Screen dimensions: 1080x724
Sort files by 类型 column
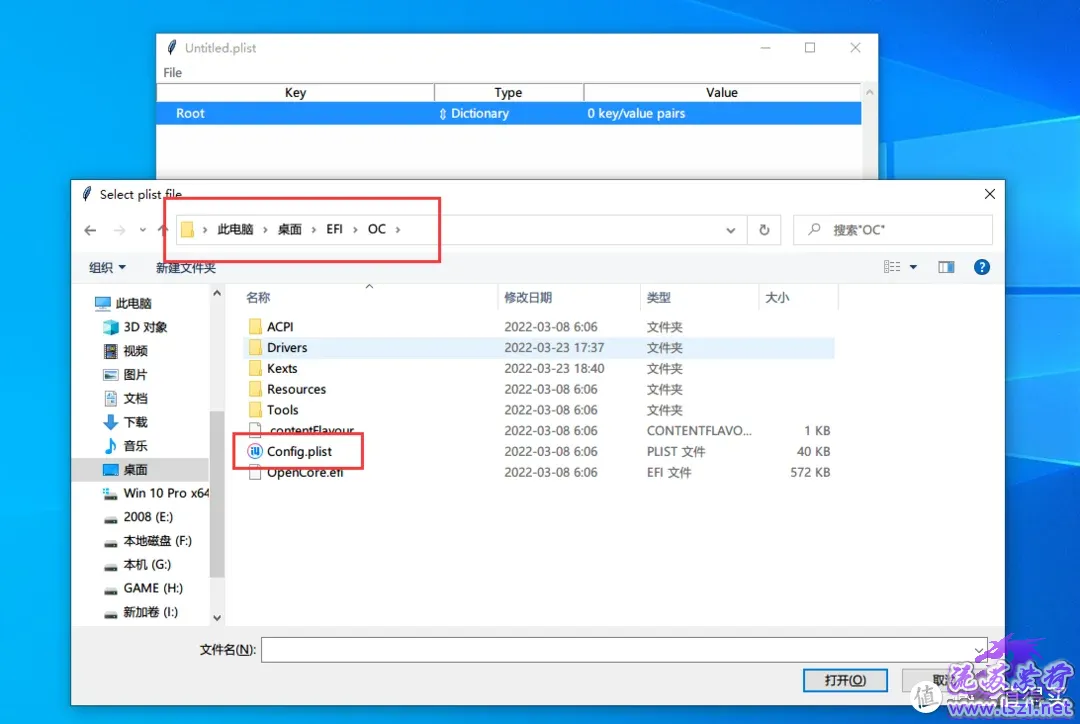click(658, 298)
